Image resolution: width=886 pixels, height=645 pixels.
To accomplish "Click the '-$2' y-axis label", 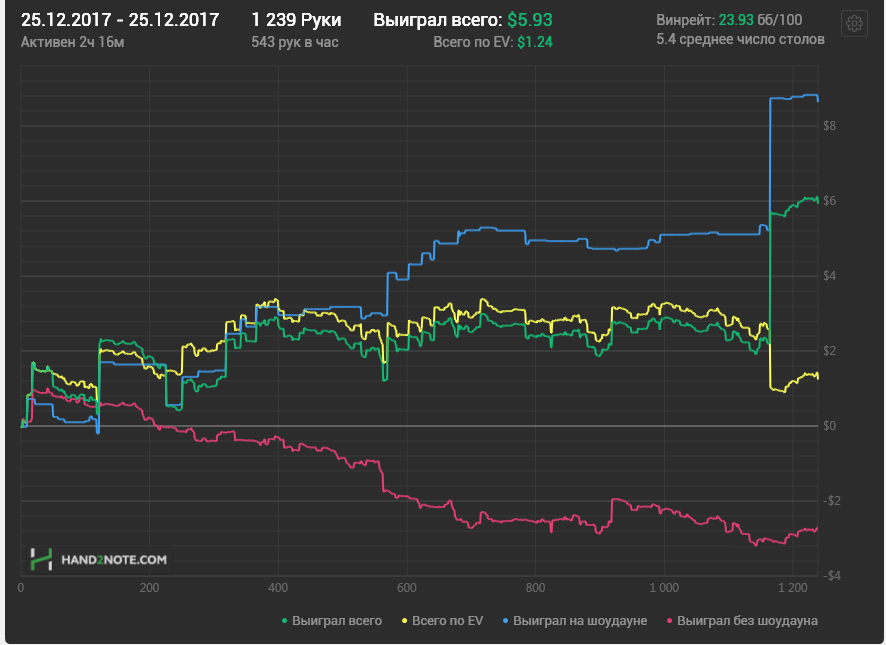I will 831,501.
